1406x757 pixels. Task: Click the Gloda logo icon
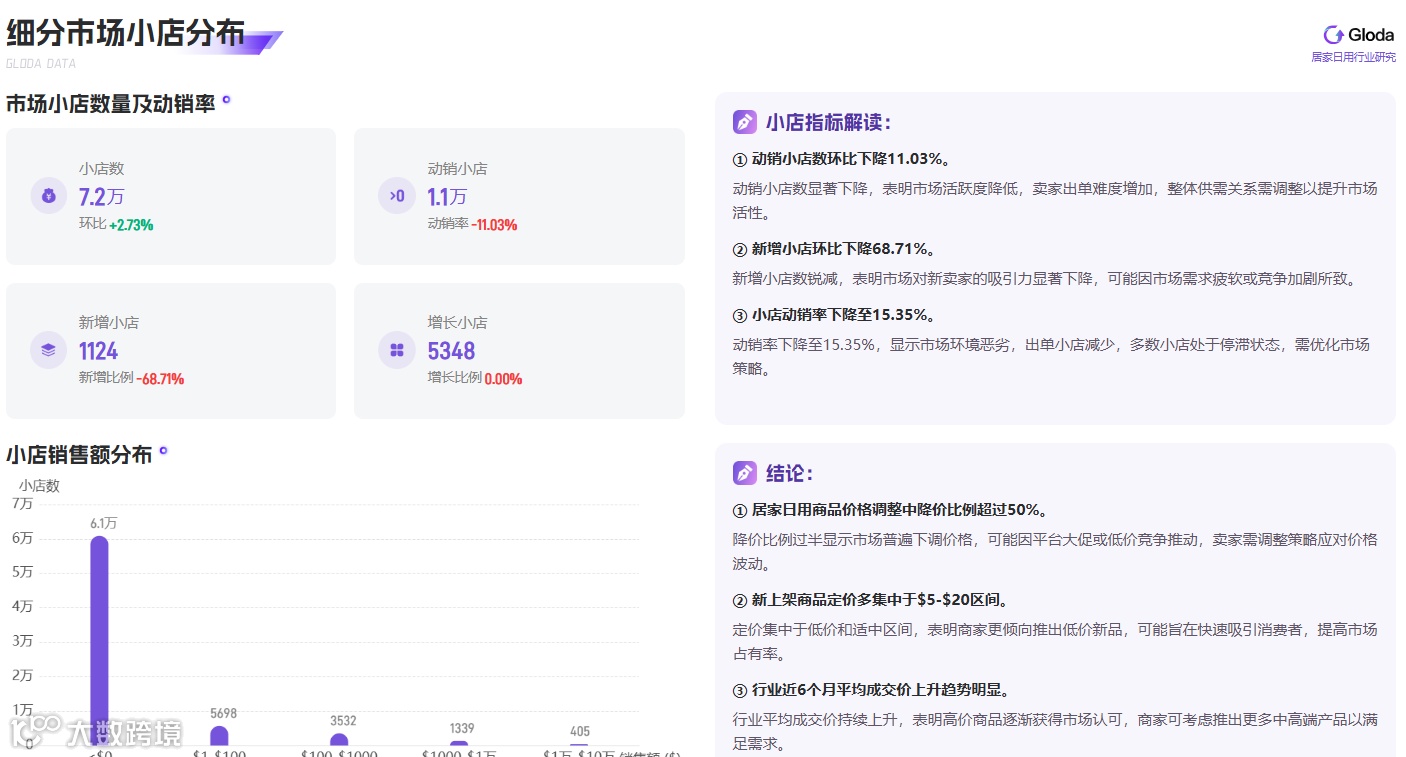(x=1333, y=35)
